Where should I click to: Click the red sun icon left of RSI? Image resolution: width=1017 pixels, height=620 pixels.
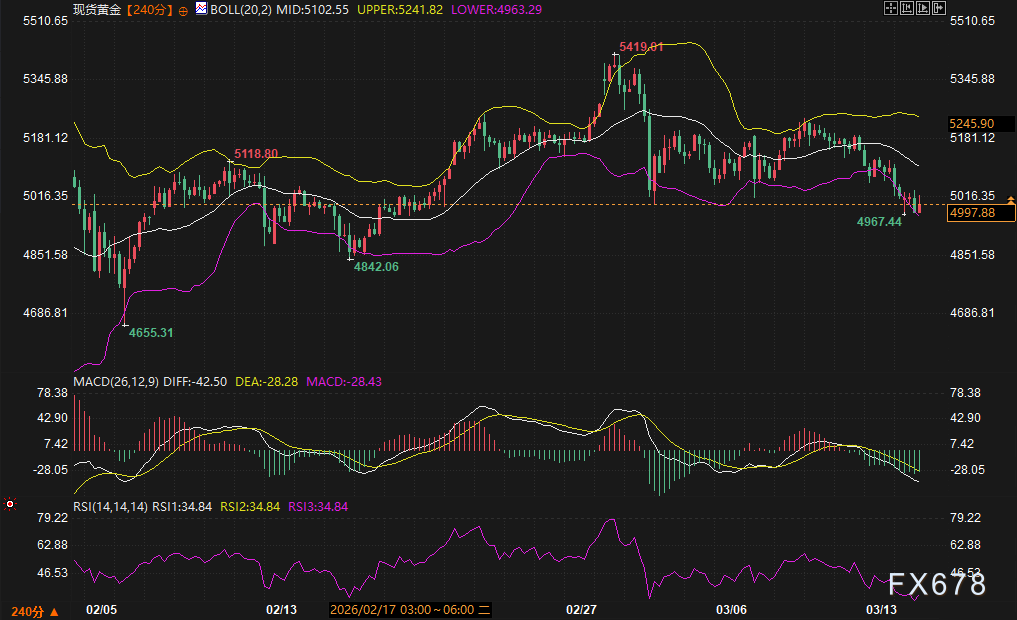[x=10, y=505]
